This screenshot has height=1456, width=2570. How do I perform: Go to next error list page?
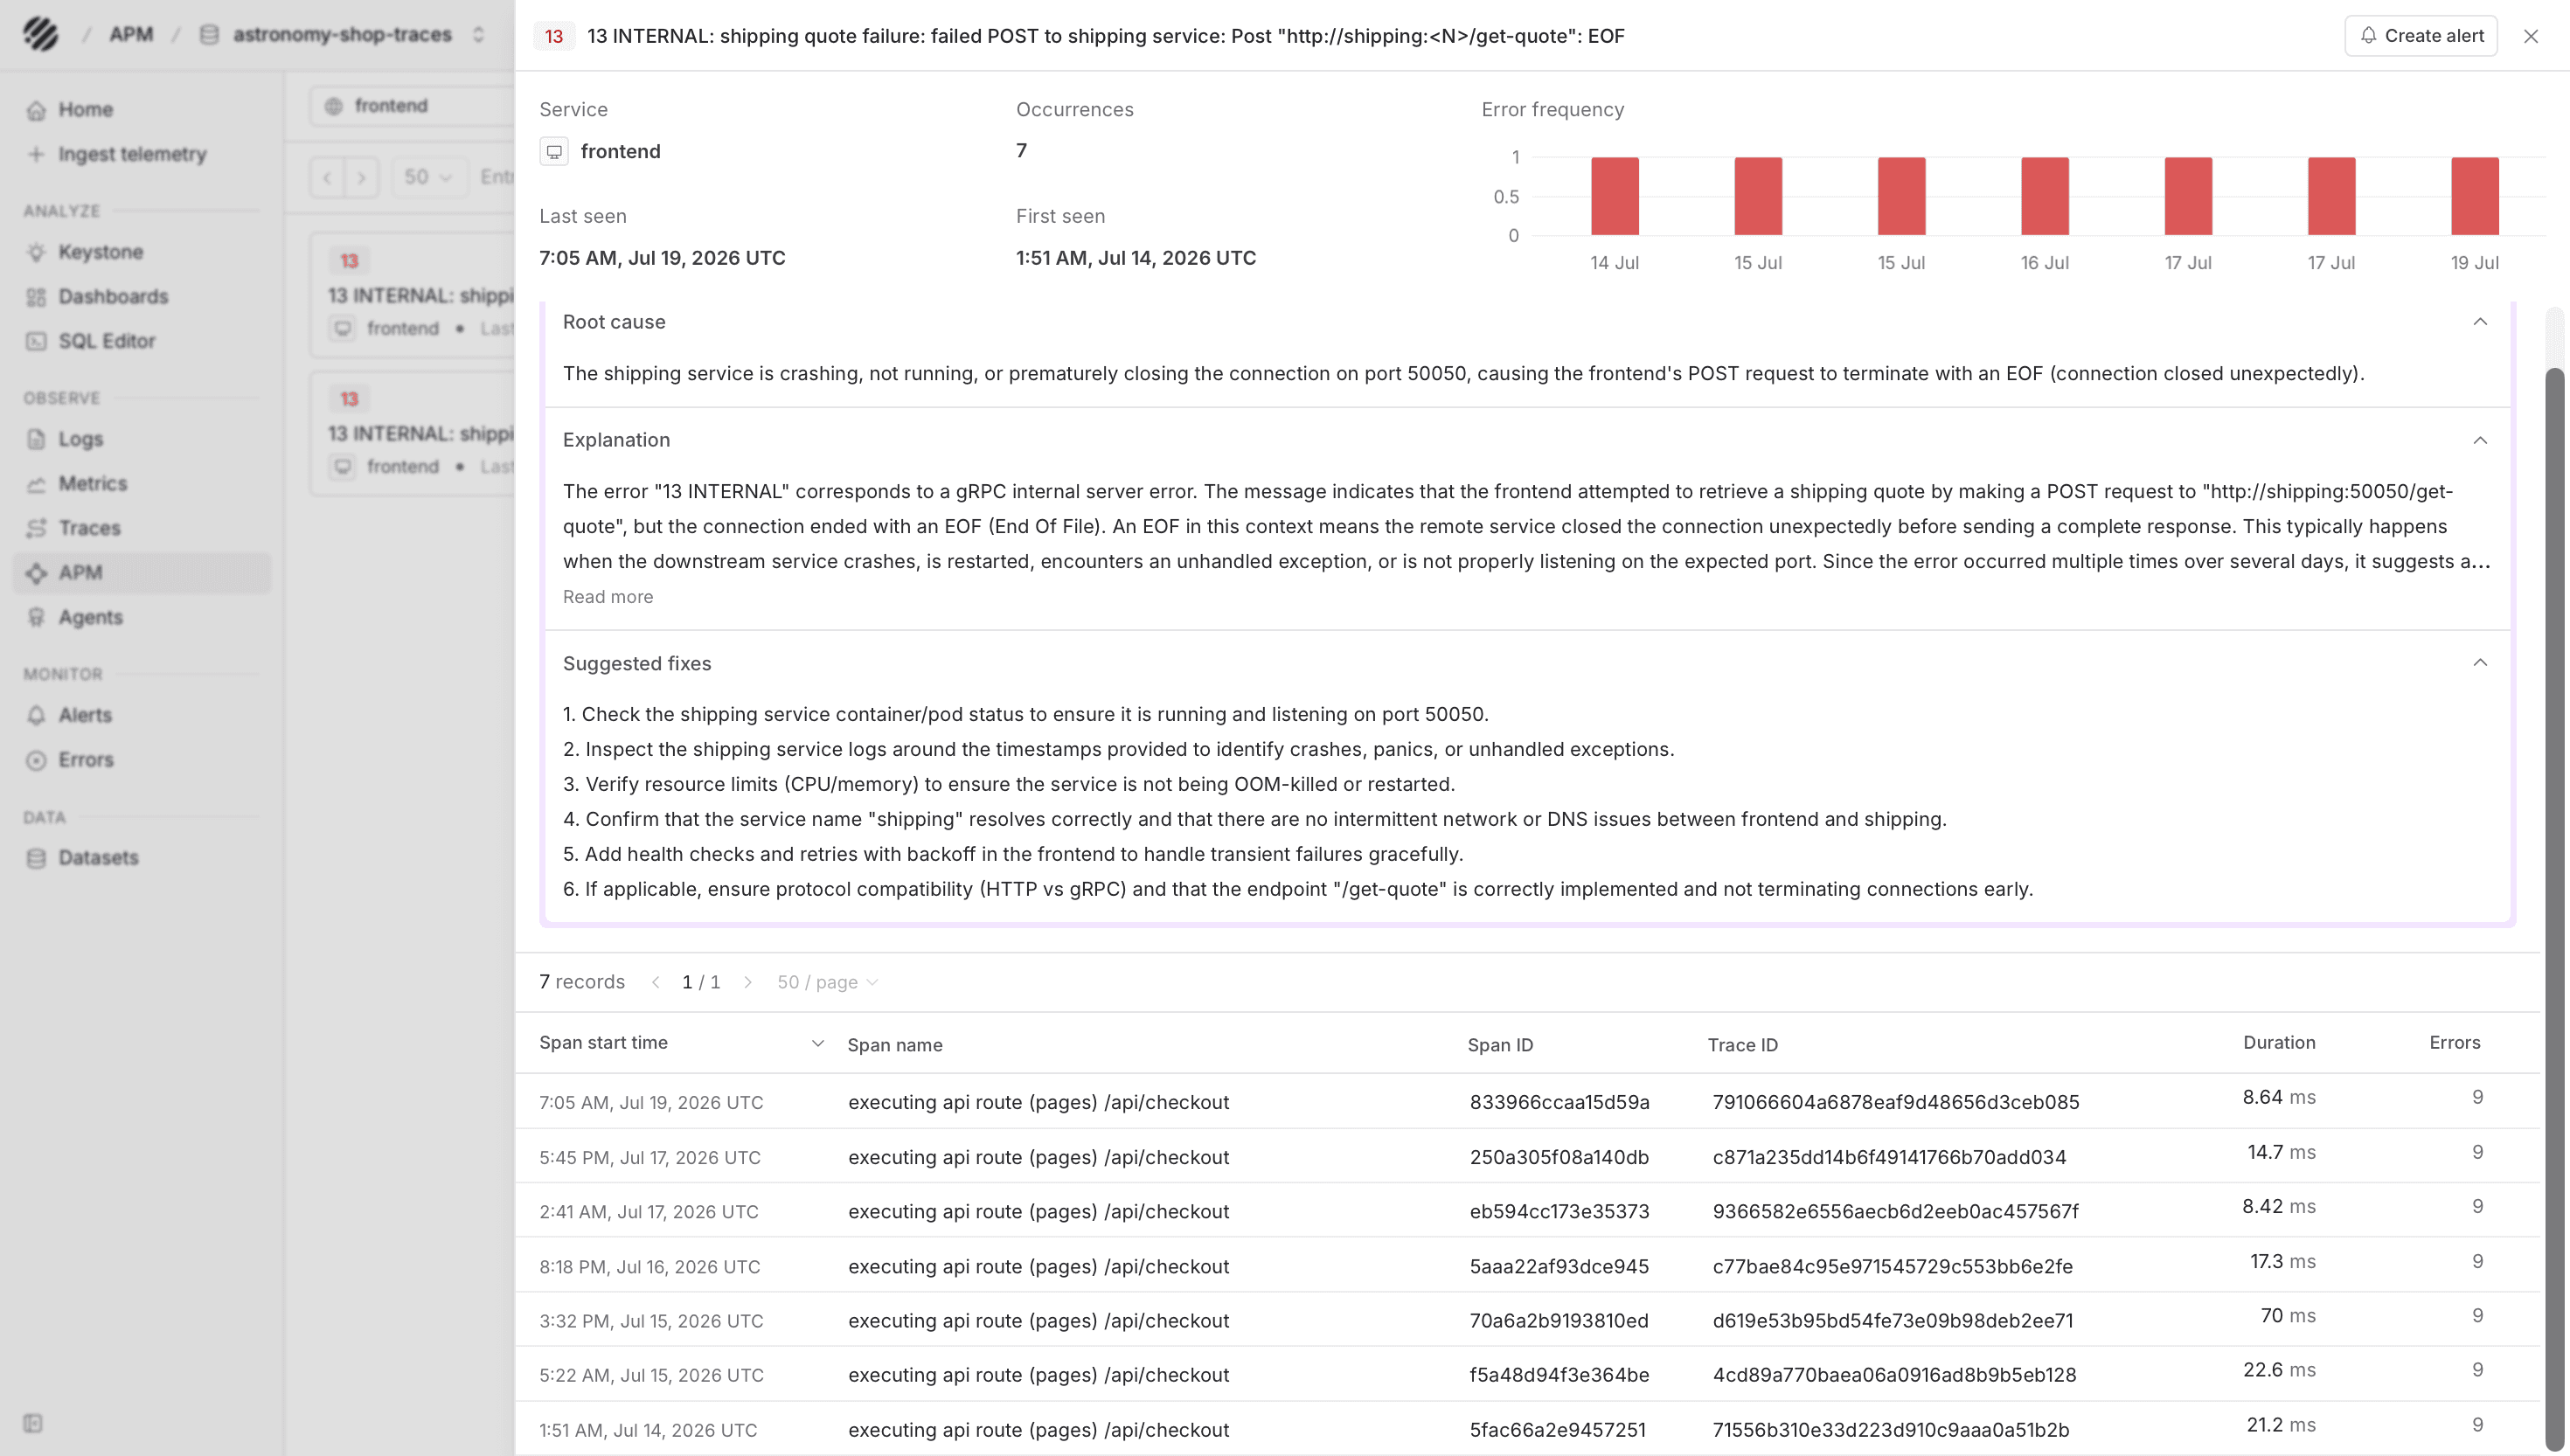coord(361,177)
